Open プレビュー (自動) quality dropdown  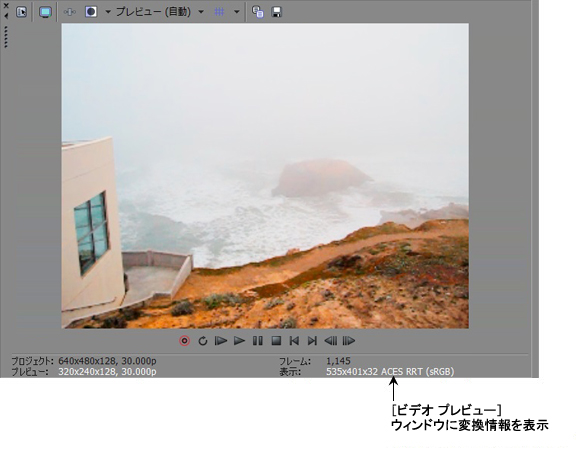tap(160, 12)
